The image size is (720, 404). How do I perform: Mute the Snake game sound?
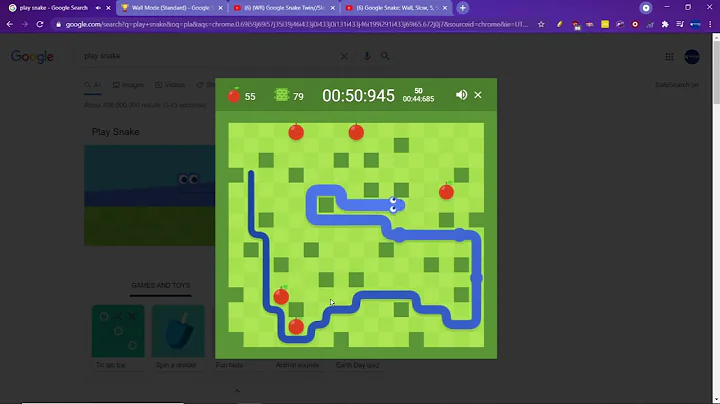[x=461, y=95]
